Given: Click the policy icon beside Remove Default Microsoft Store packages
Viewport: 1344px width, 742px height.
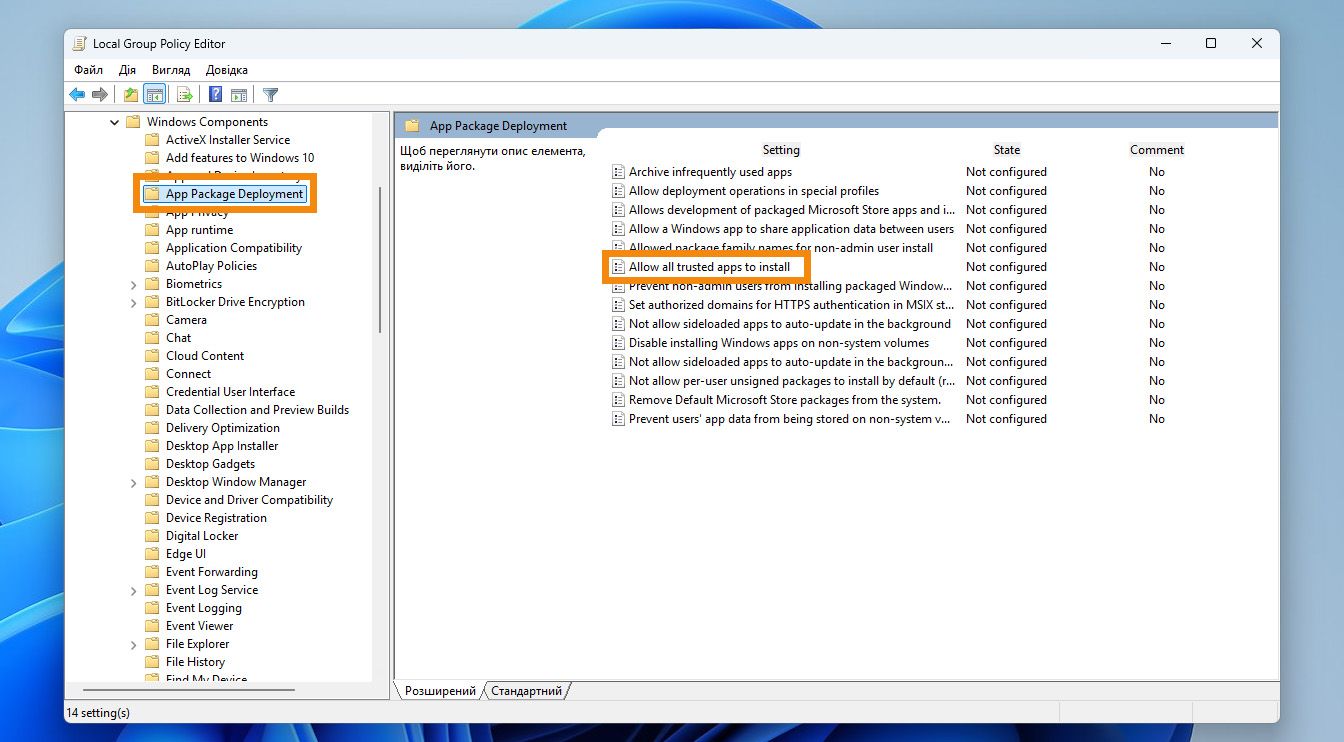Looking at the screenshot, I should click(x=619, y=400).
